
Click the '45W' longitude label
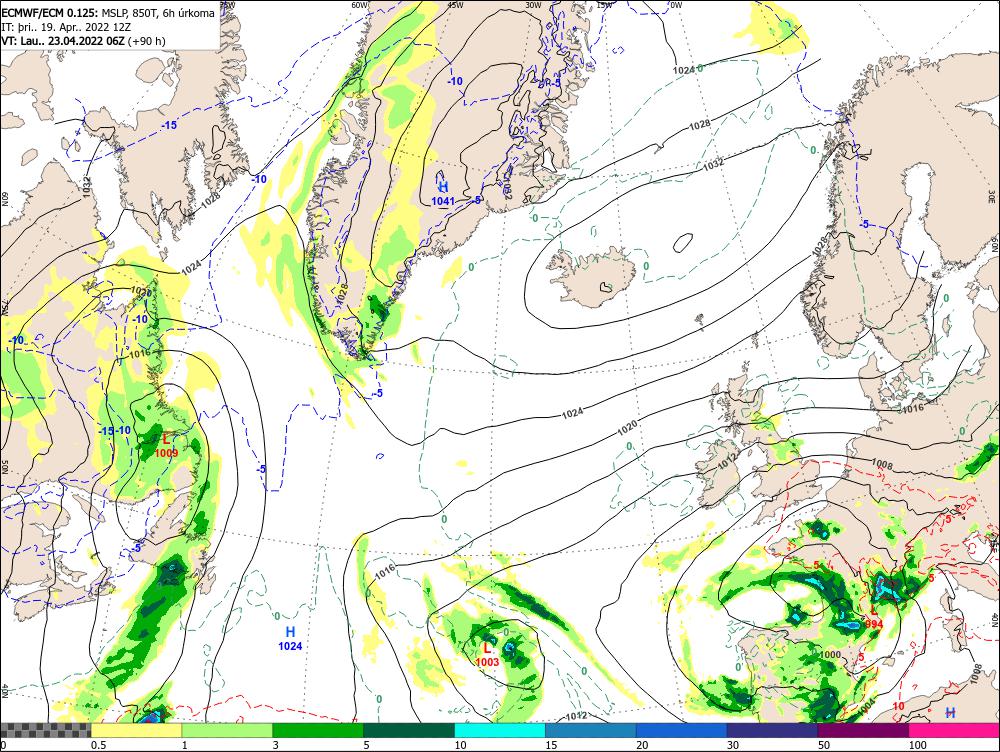(x=455, y=4)
